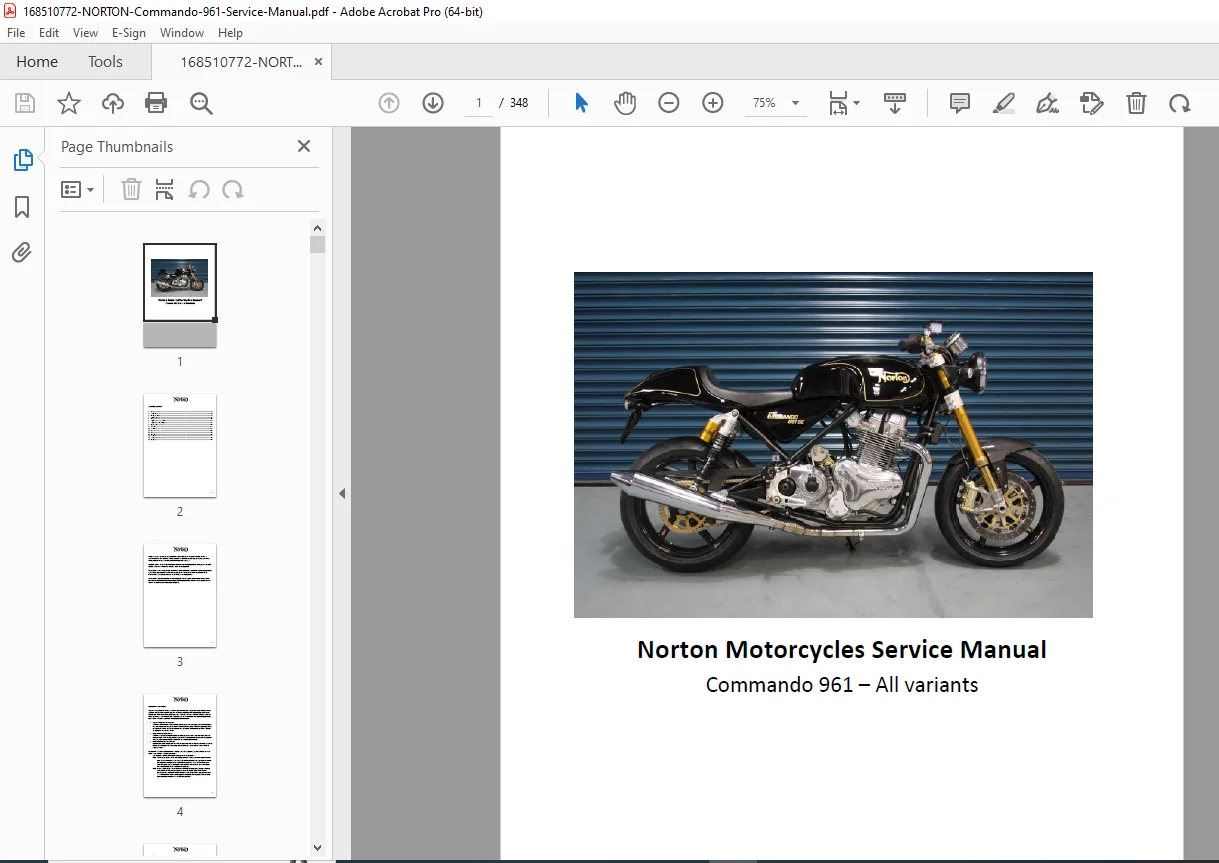The image size is (1219, 863).
Task: Open the View menu
Action: click(x=86, y=32)
